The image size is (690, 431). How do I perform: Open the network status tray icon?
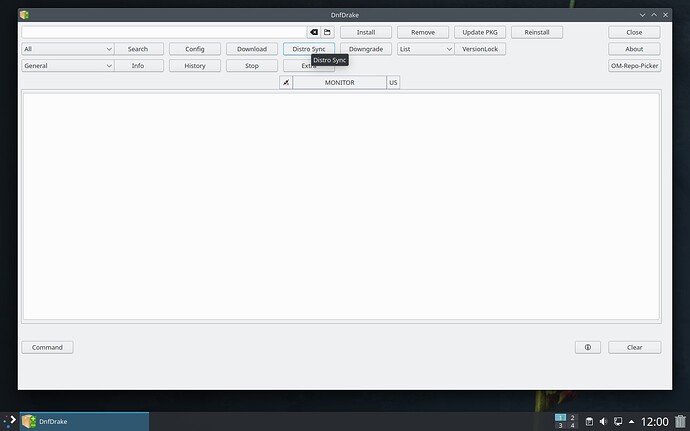coord(618,421)
